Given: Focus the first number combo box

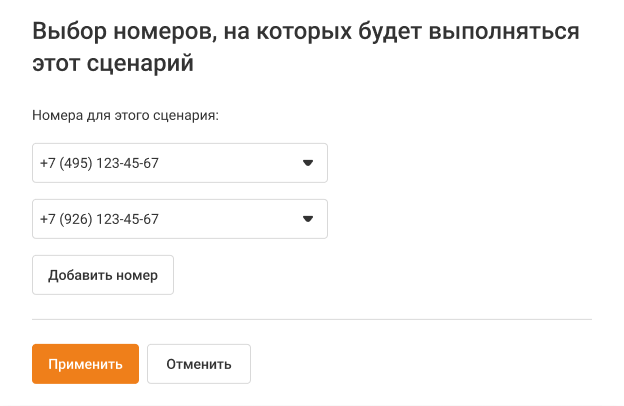Looking at the screenshot, I should (x=180, y=163).
